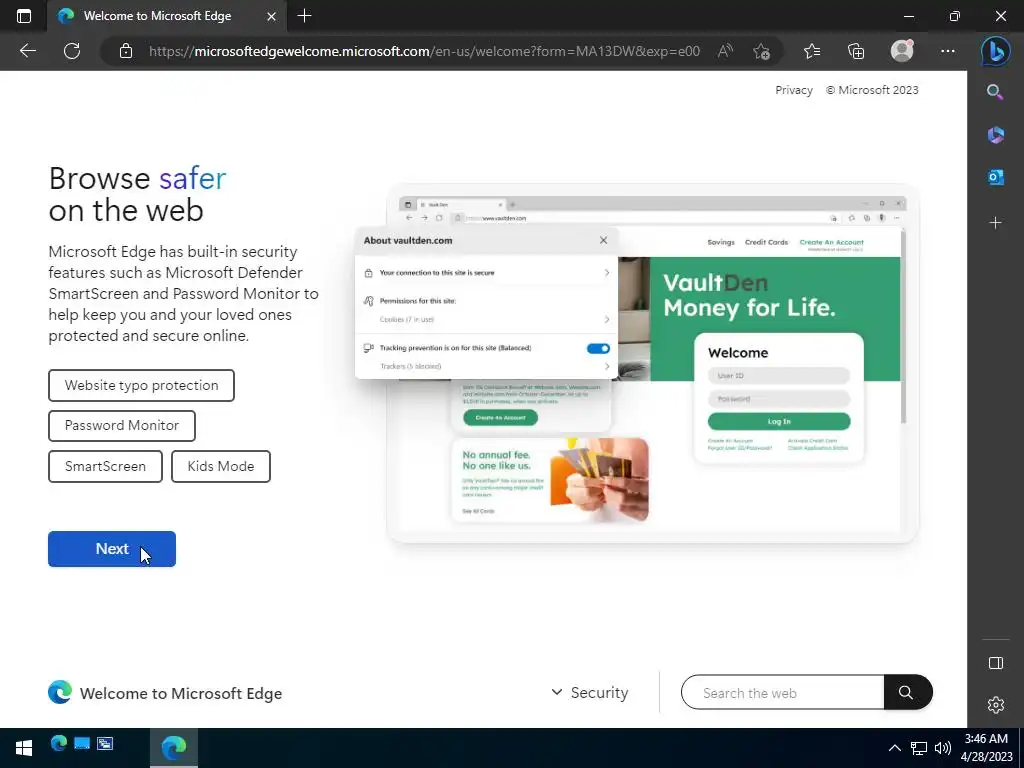Add a new sidebar app
The width and height of the screenshot is (1024, 768).
point(995,223)
